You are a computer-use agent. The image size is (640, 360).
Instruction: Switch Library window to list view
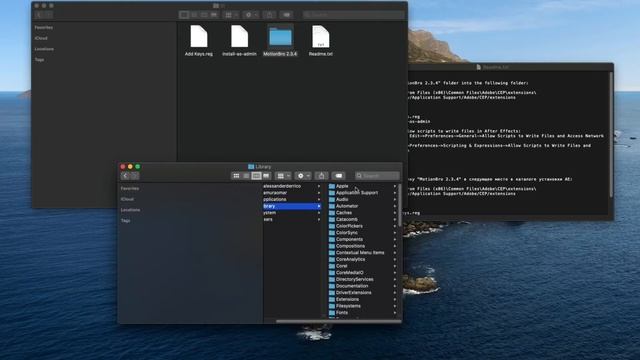[x=246, y=176]
